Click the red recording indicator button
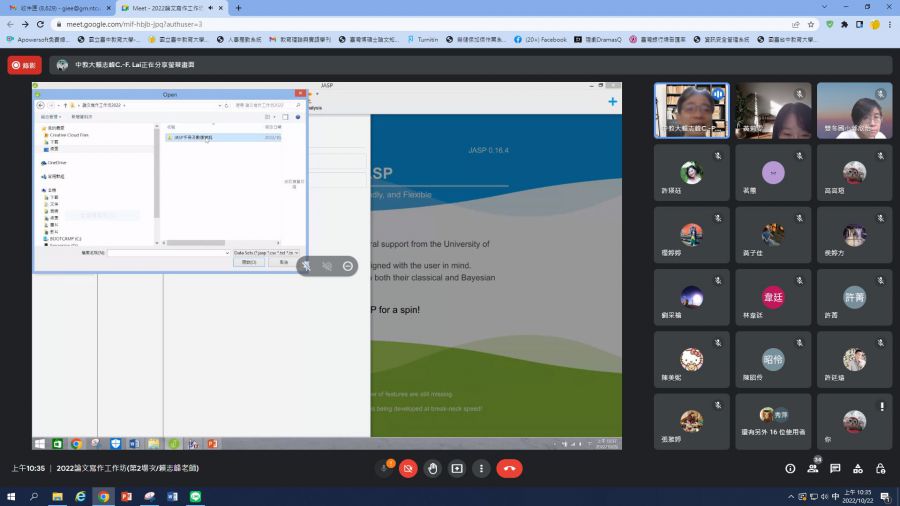The width and height of the screenshot is (900, 506). [x=25, y=65]
